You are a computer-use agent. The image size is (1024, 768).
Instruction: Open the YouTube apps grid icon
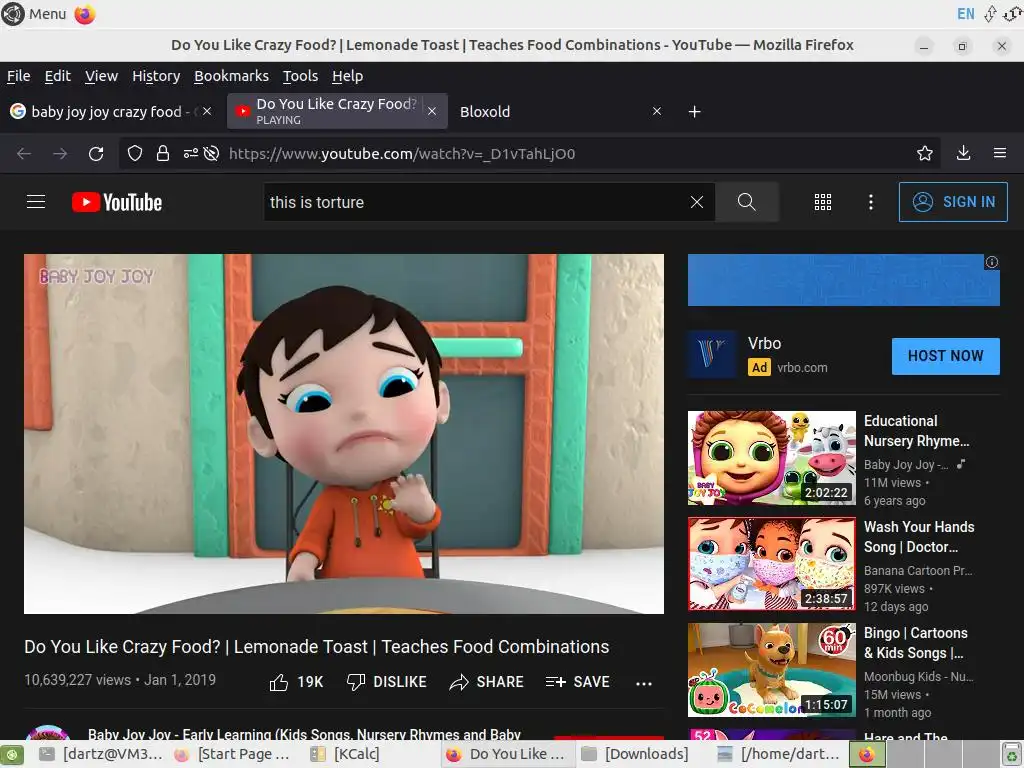pos(823,202)
